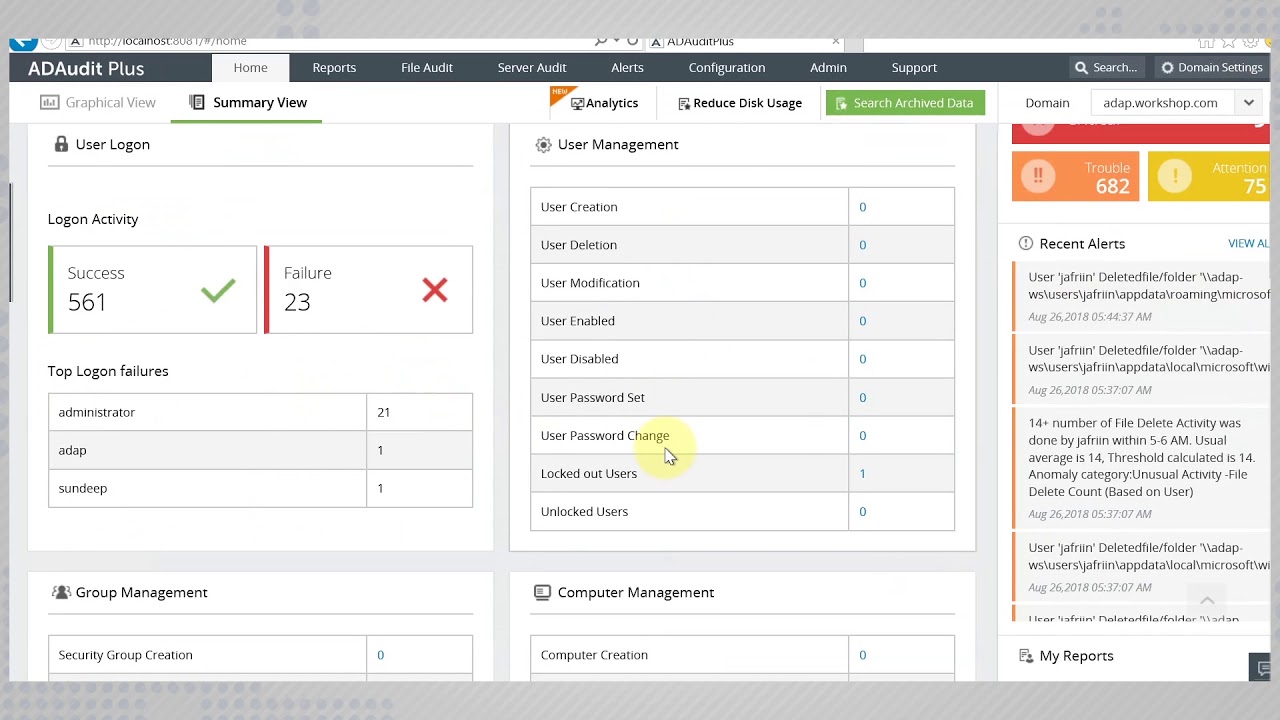1280x720 pixels.
Task: Click the Attention 75 tile
Action: tap(1209, 176)
